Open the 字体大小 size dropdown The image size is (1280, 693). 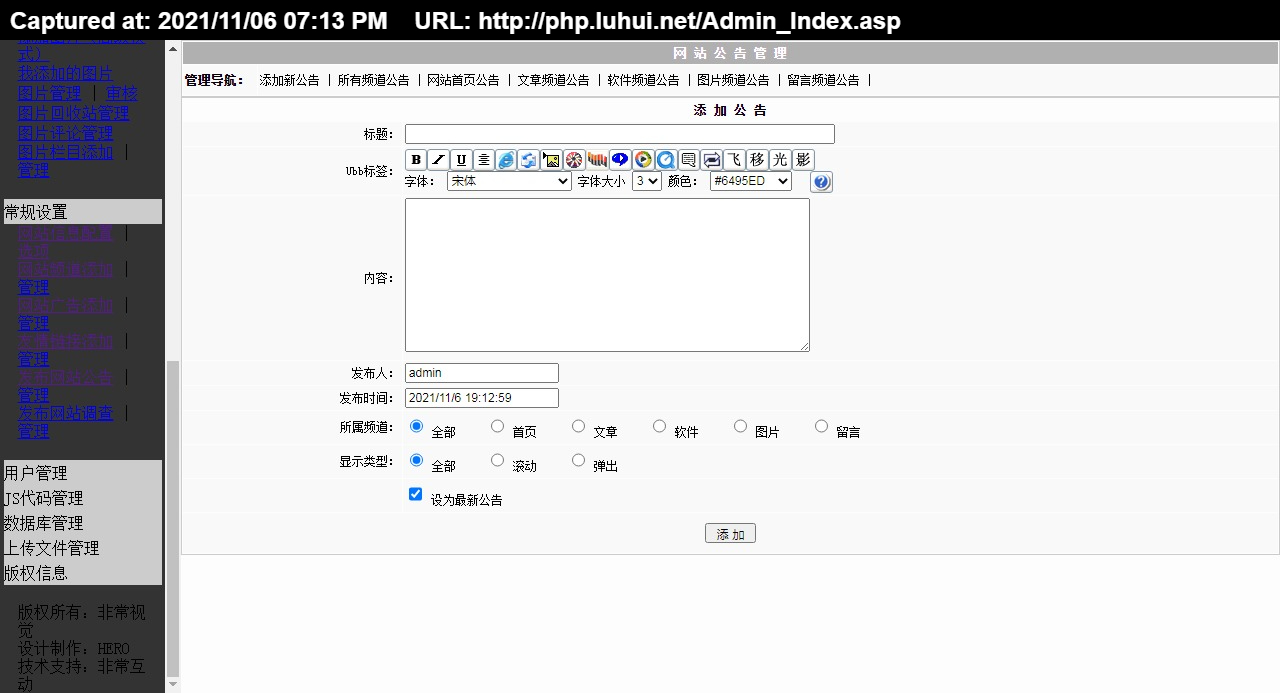tap(647, 181)
